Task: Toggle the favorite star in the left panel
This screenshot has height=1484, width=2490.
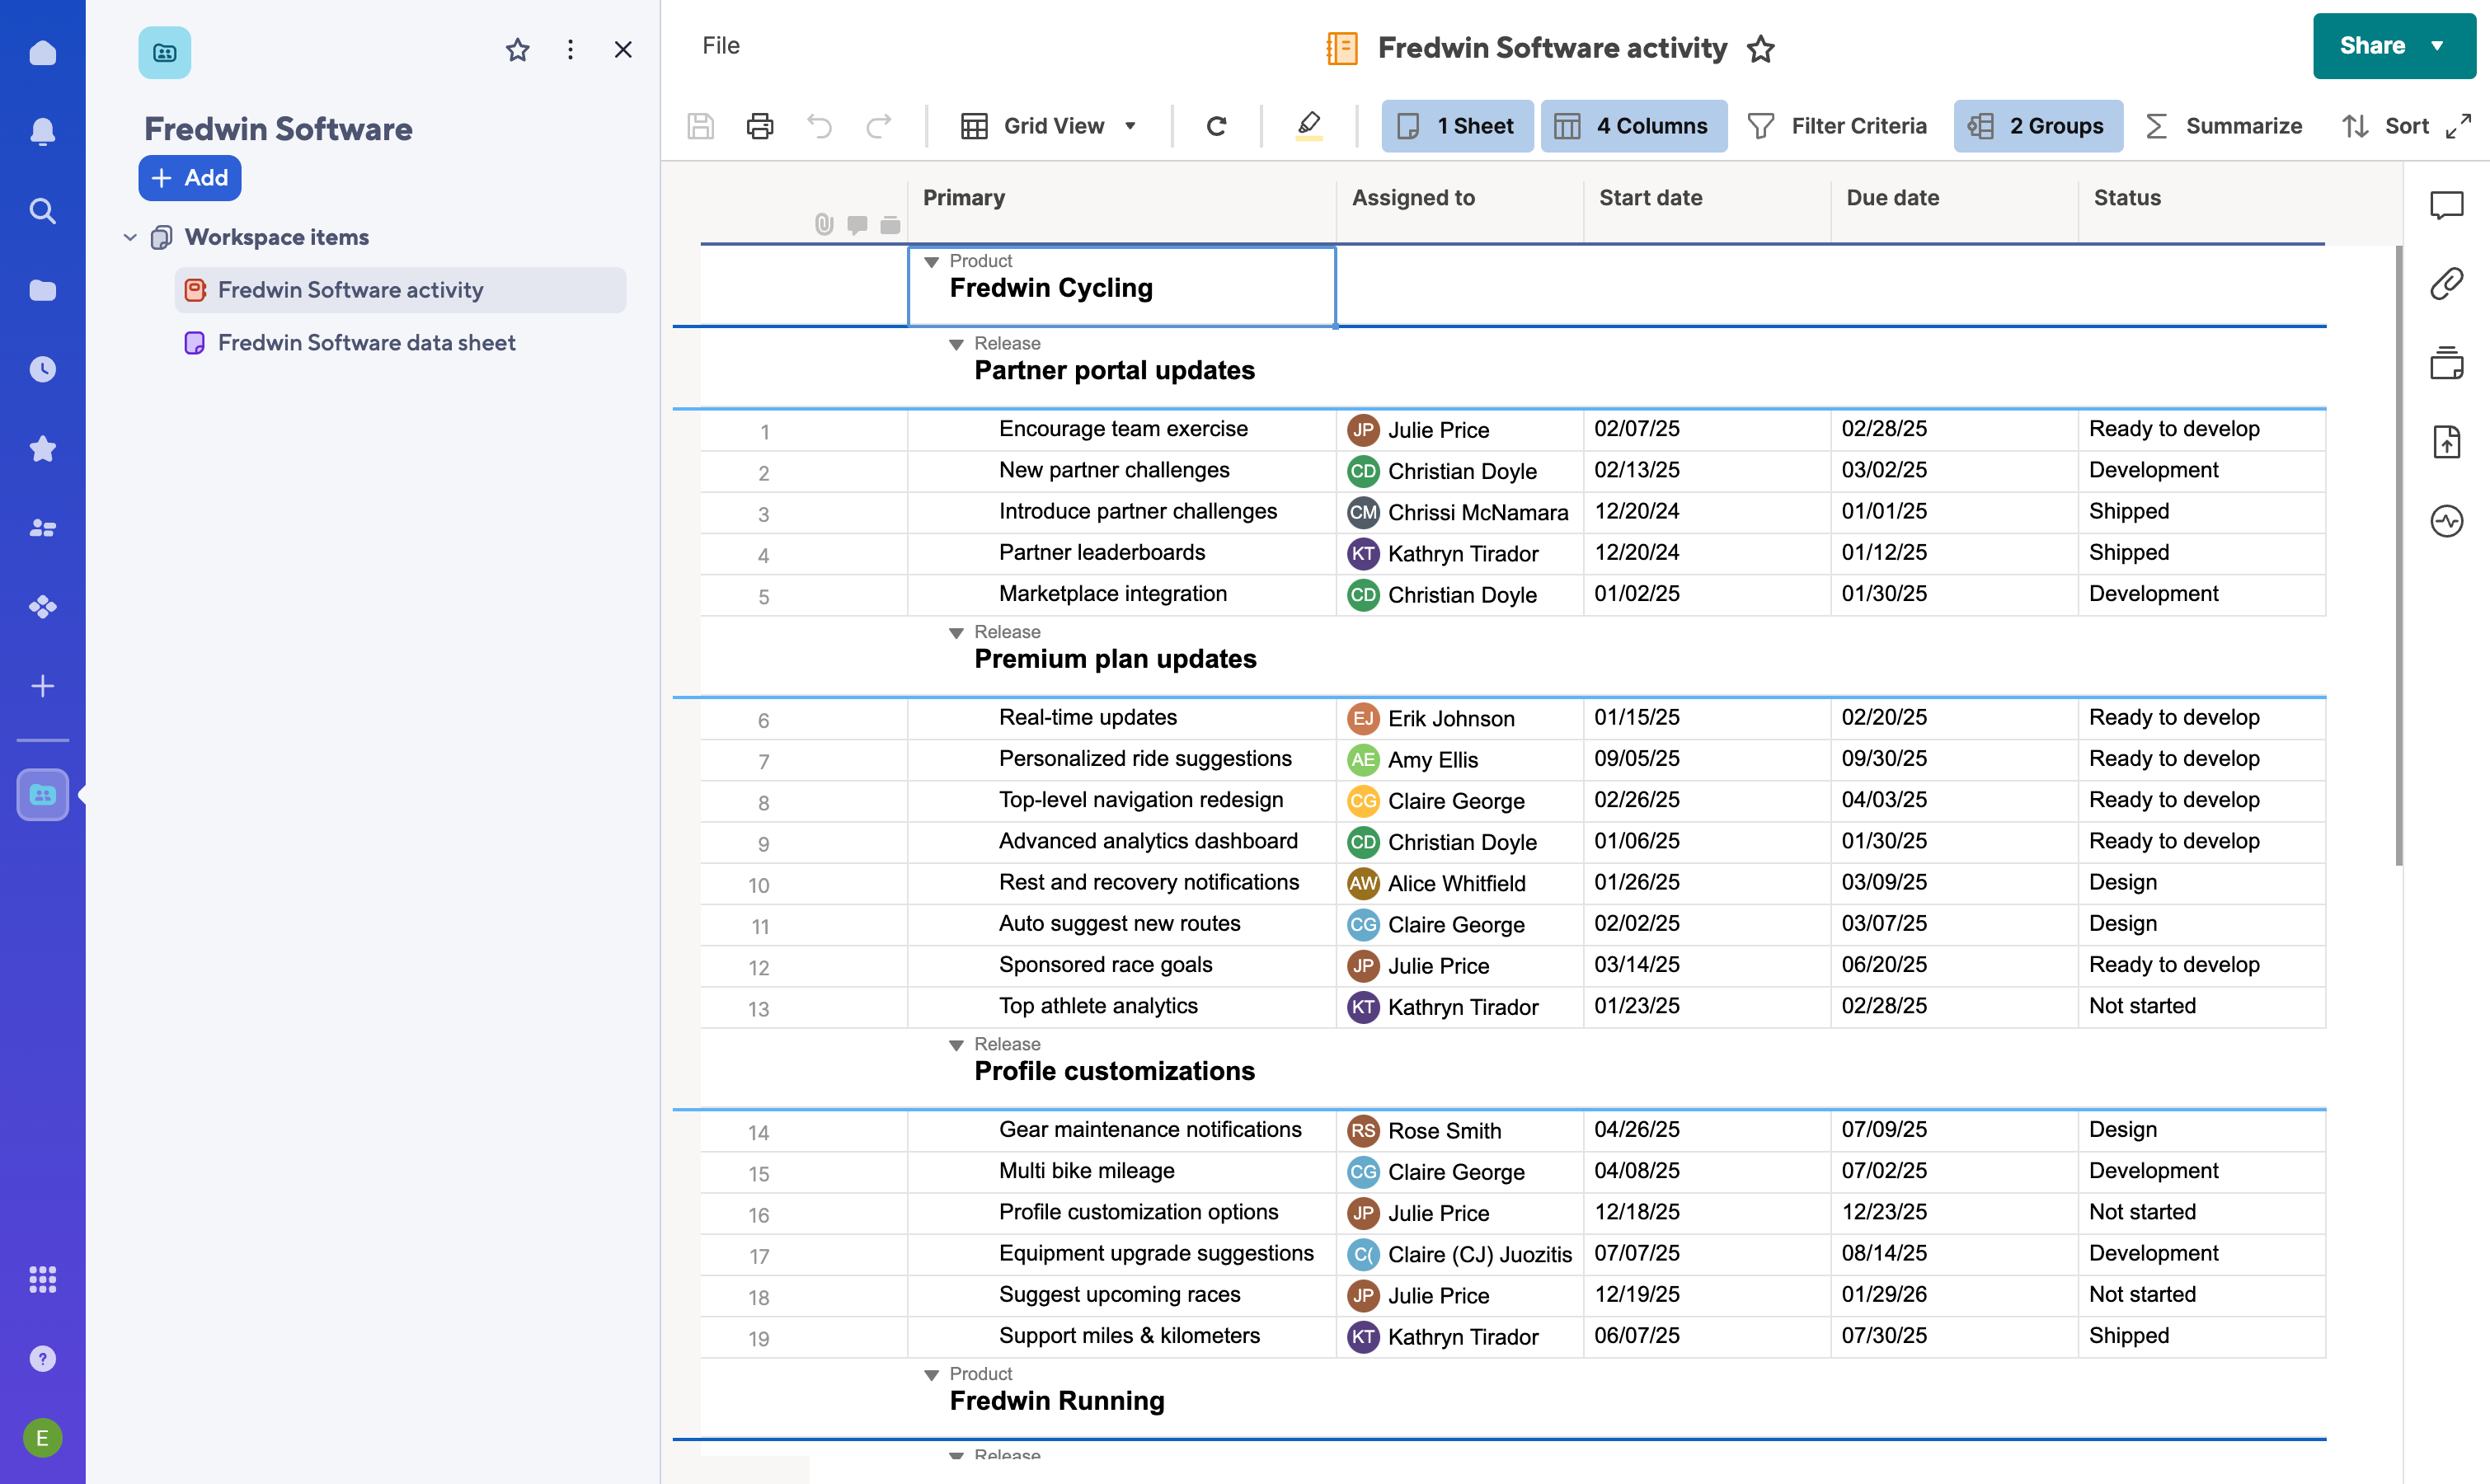Action: tap(517, 49)
